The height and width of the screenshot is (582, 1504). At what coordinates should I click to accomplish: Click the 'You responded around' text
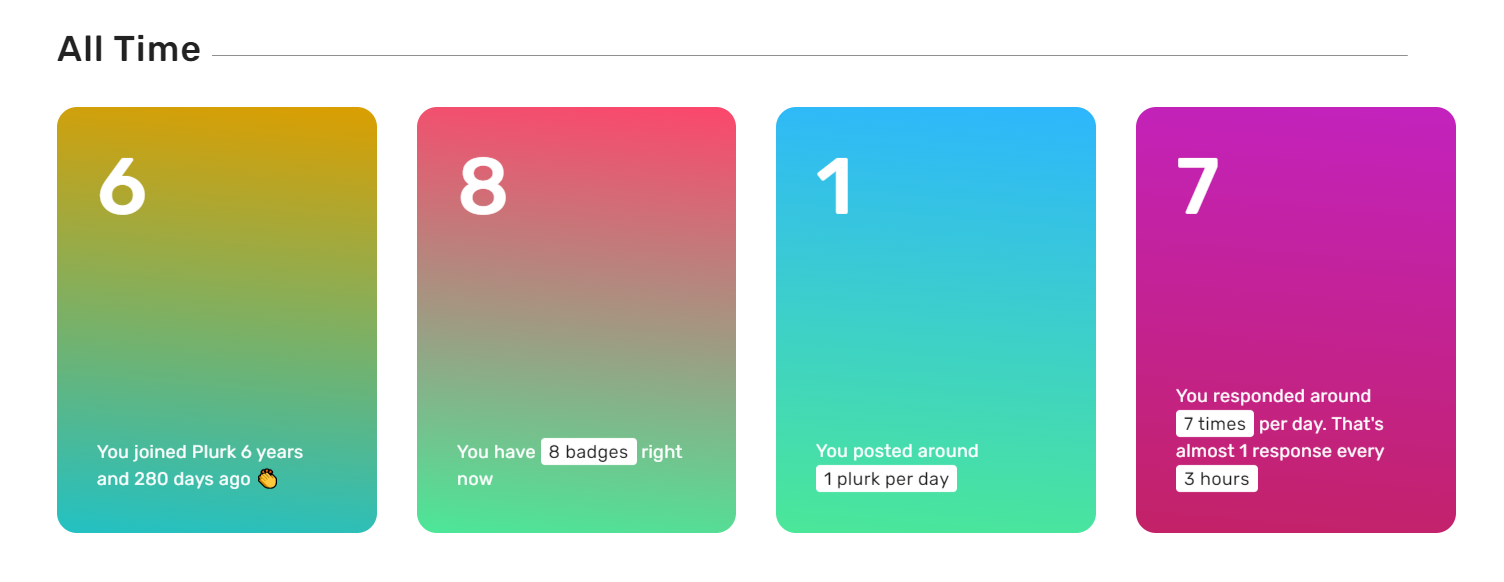[1273, 396]
